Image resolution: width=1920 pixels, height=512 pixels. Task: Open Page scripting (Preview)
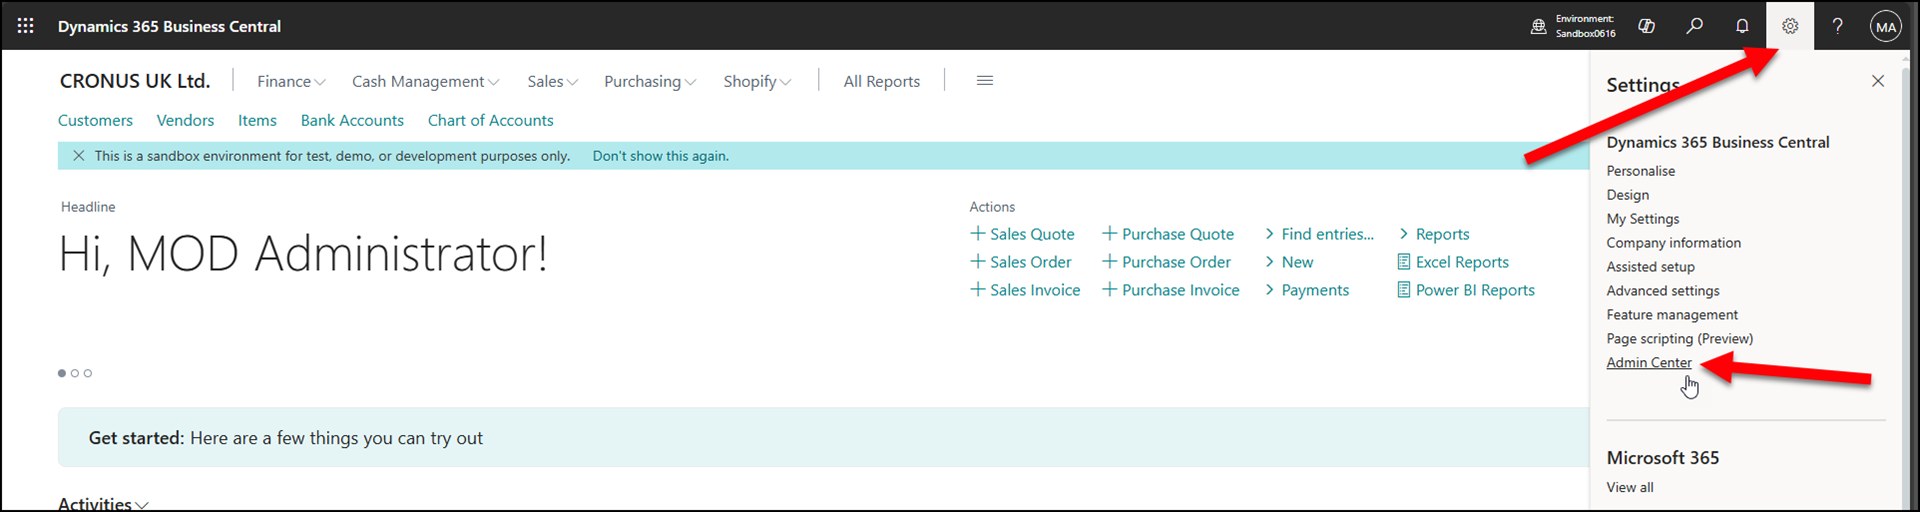pyautogui.click(x=1679, y=339)
